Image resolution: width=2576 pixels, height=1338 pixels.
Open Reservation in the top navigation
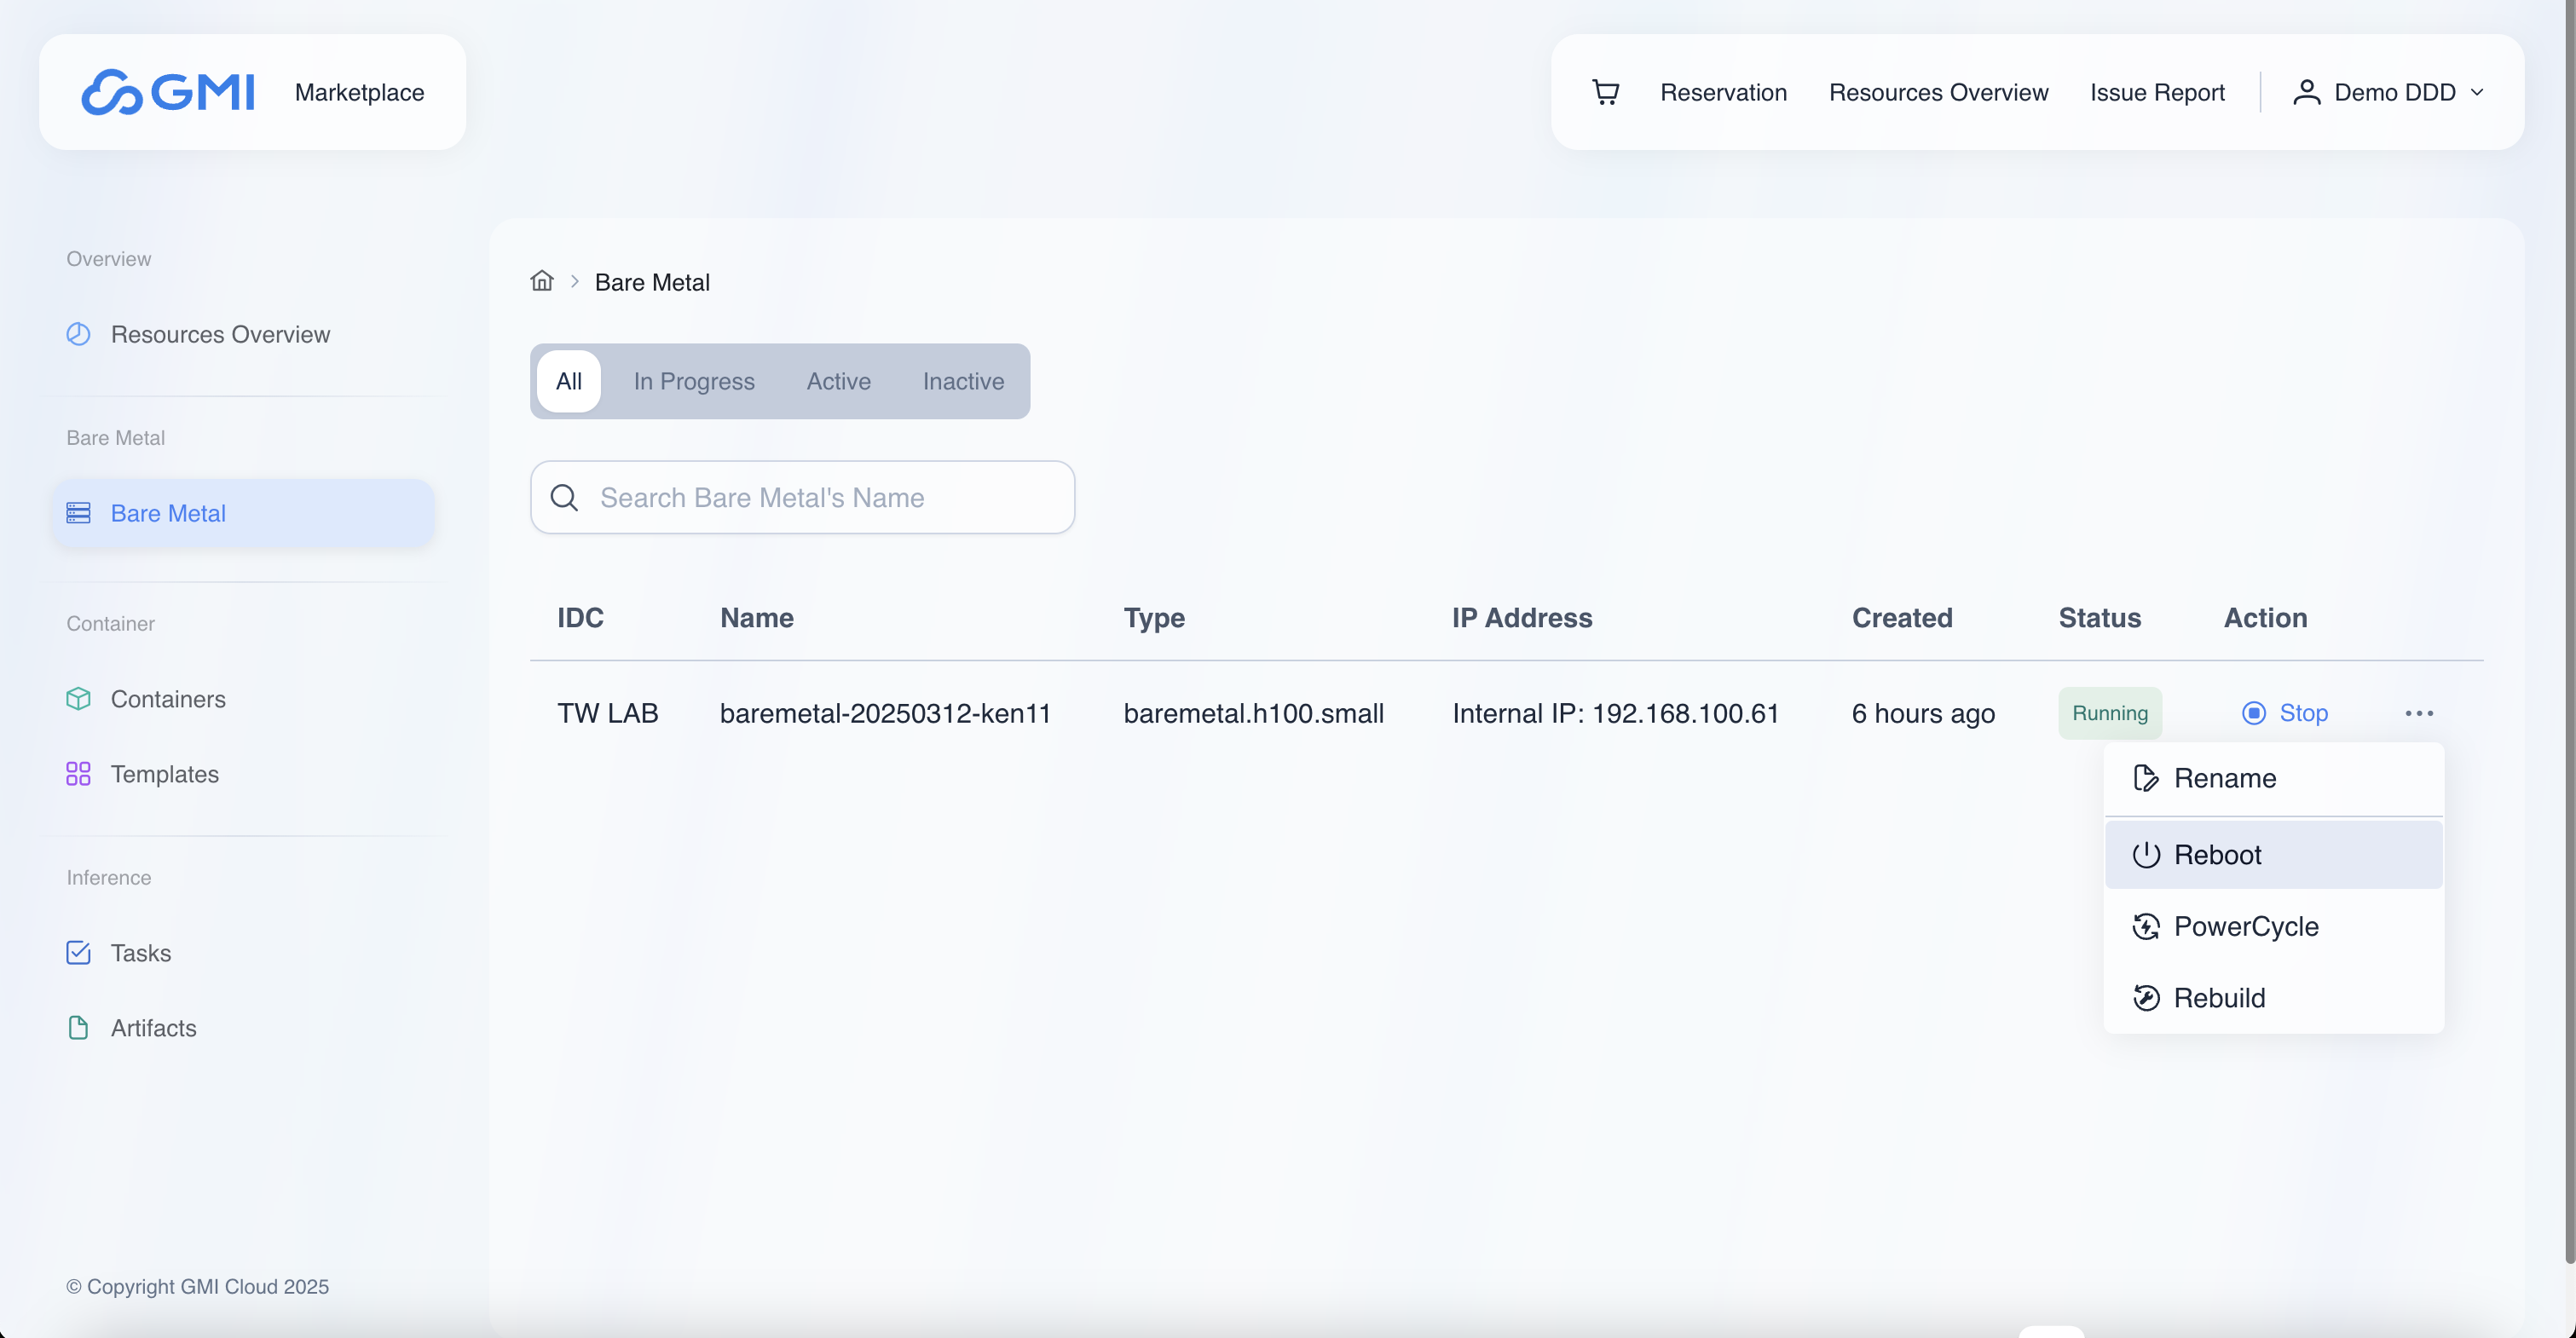pyautogui.click(x=1723, y=92)
